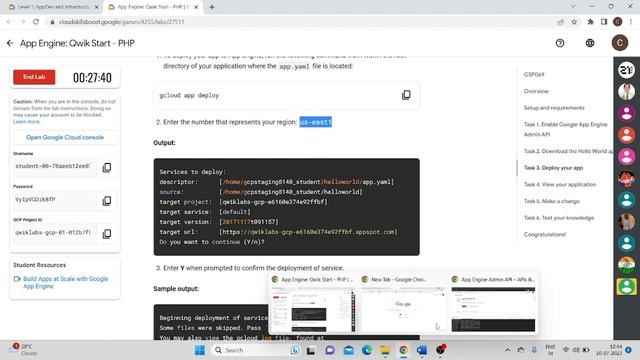Screen dimensions: 640x360
Task: Go to Task 5 Make a change
Action: coord(551,201)
